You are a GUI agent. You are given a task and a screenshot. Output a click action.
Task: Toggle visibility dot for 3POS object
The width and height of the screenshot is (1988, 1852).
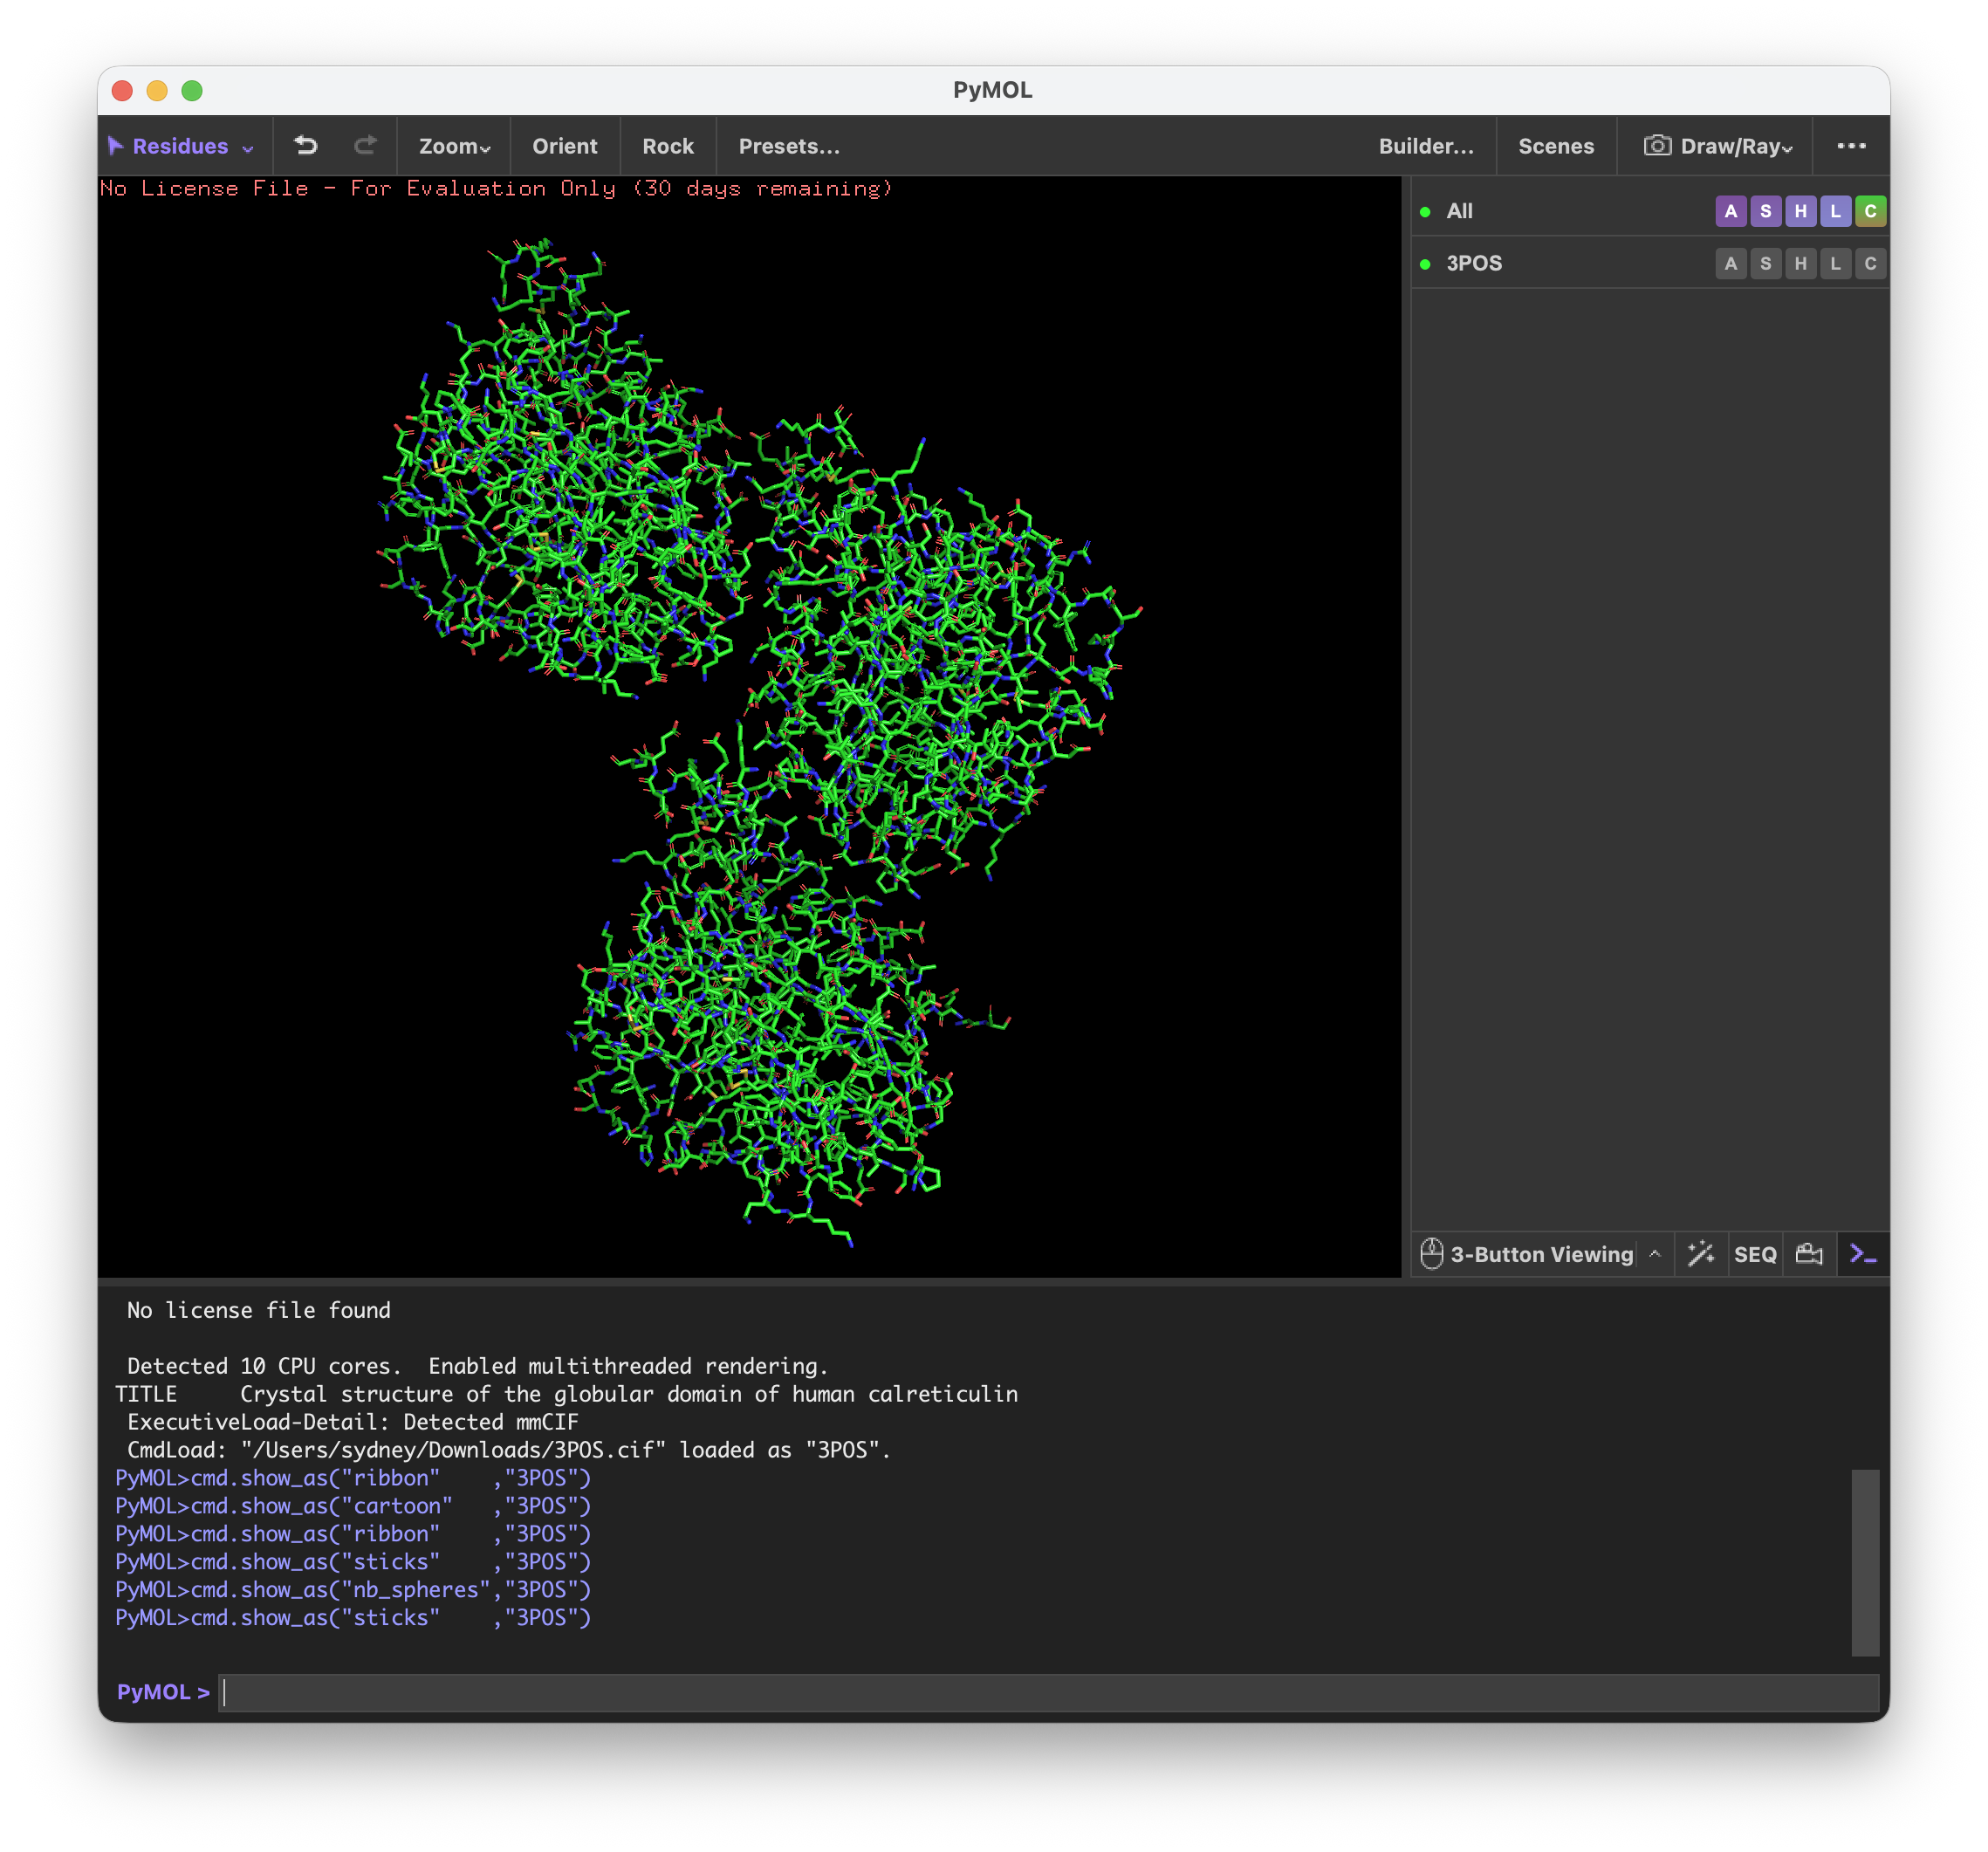[x=1425, y=264]
